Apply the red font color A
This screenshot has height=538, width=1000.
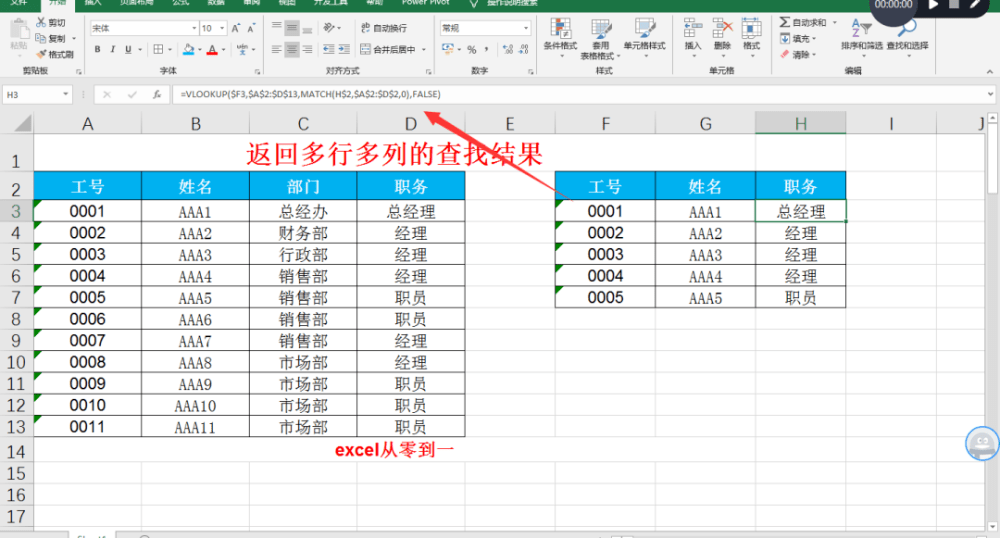212,49
